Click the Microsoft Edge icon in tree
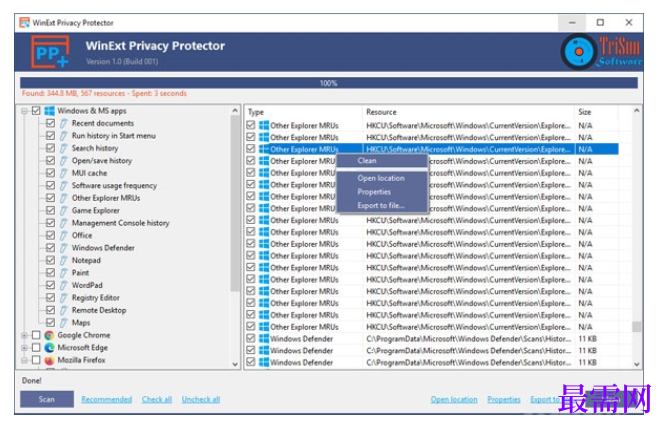Viewport: 670px width, 430px height. click(50, 348)
